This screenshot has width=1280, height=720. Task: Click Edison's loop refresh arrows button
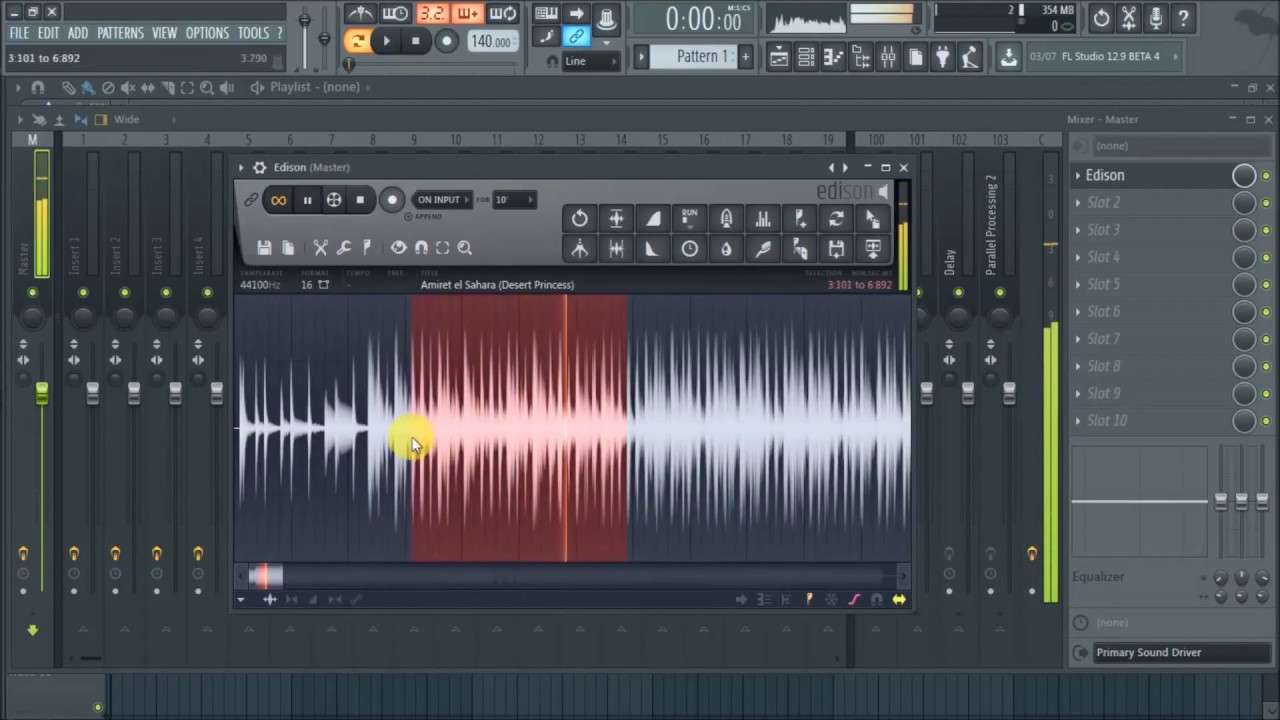(836, 219)
